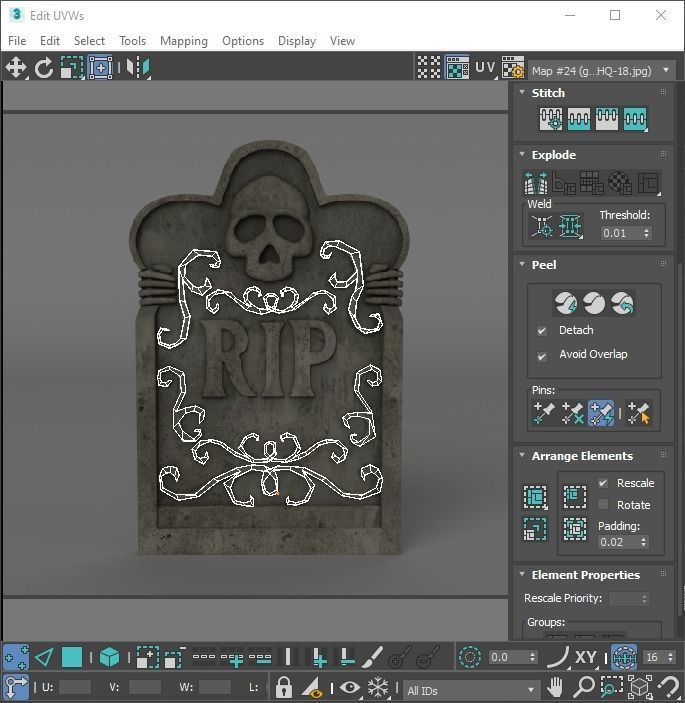Adjust the Weld Threshold spinner arrows

pos(646,233)
